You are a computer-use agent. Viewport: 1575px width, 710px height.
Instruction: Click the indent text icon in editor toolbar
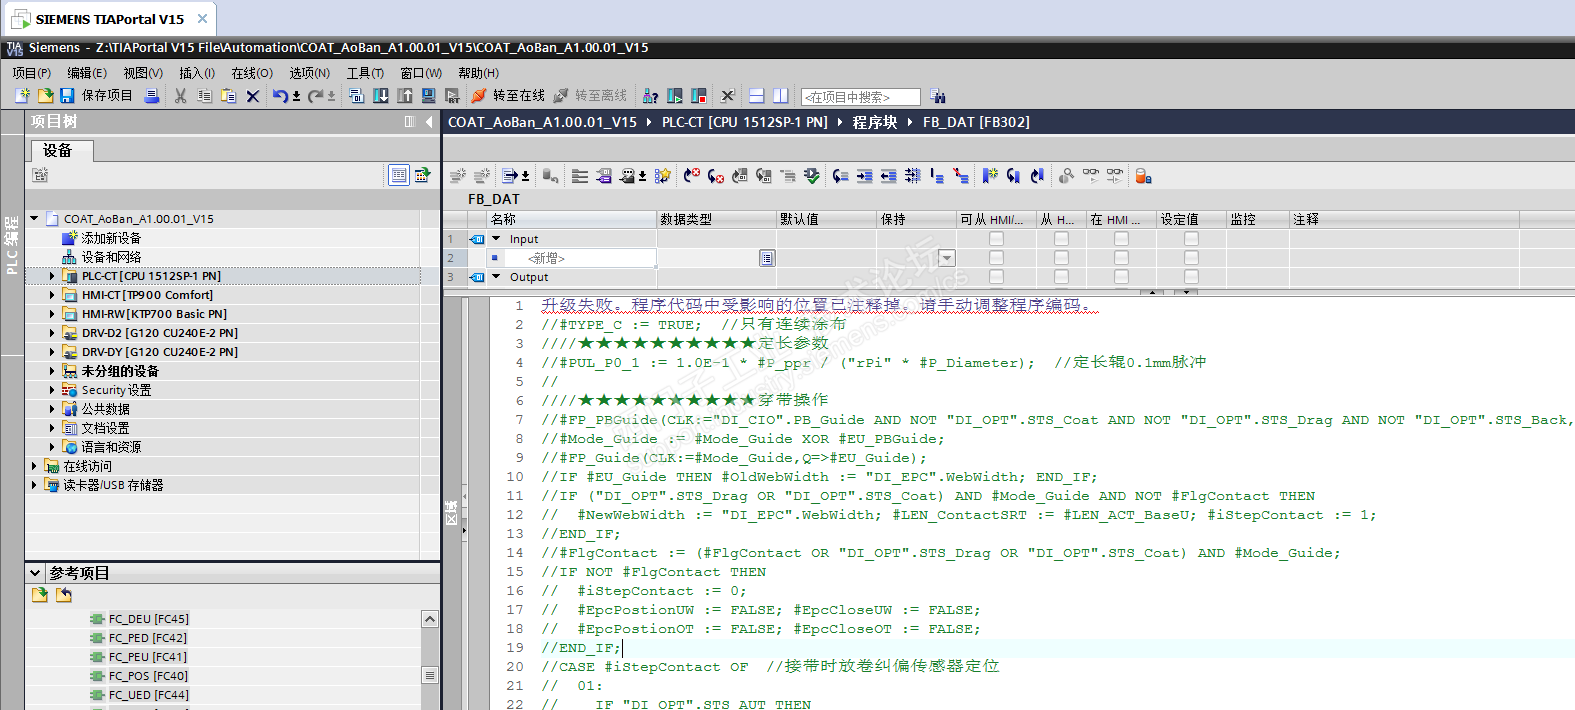click(865, 176)
